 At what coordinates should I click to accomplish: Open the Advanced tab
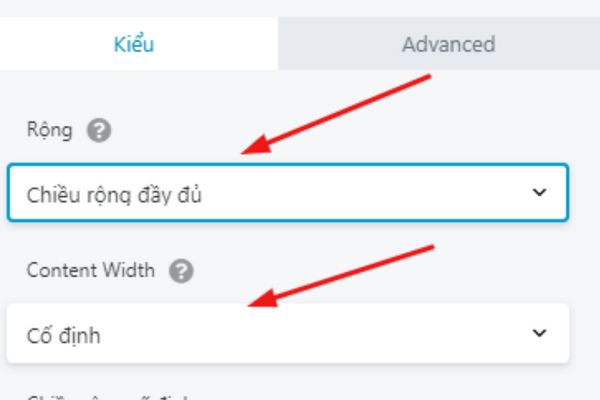click(x=448, y=44)
